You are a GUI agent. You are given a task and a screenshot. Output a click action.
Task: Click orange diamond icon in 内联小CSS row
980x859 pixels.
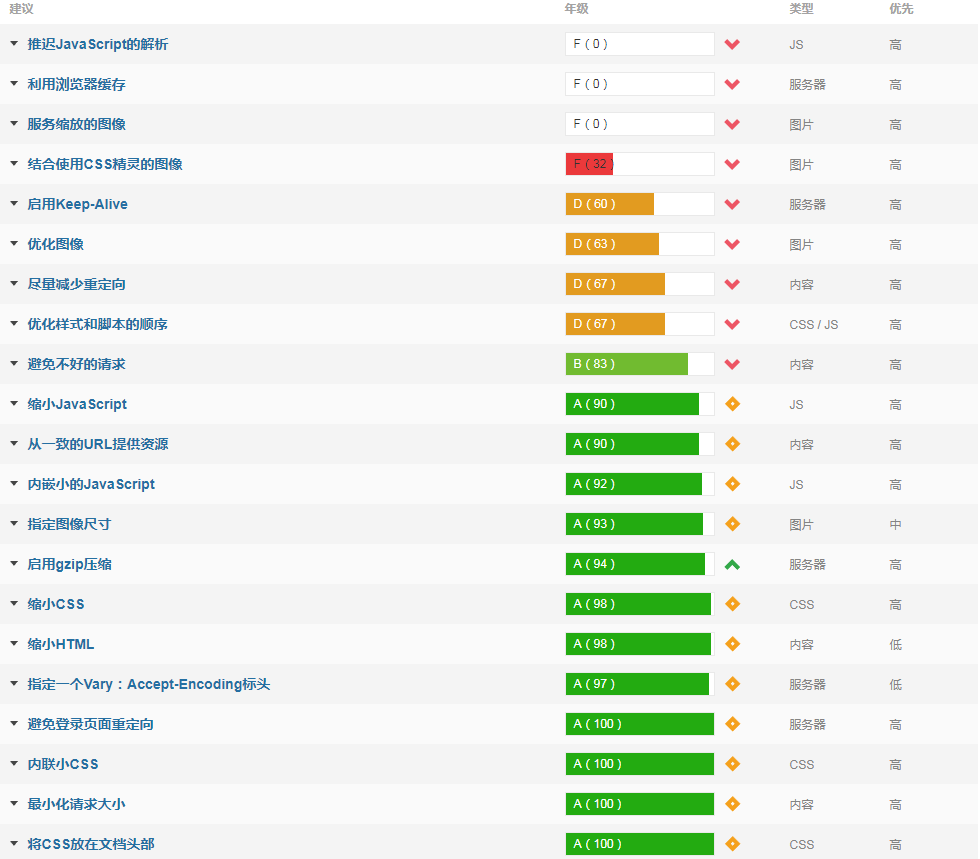[732, 764]
